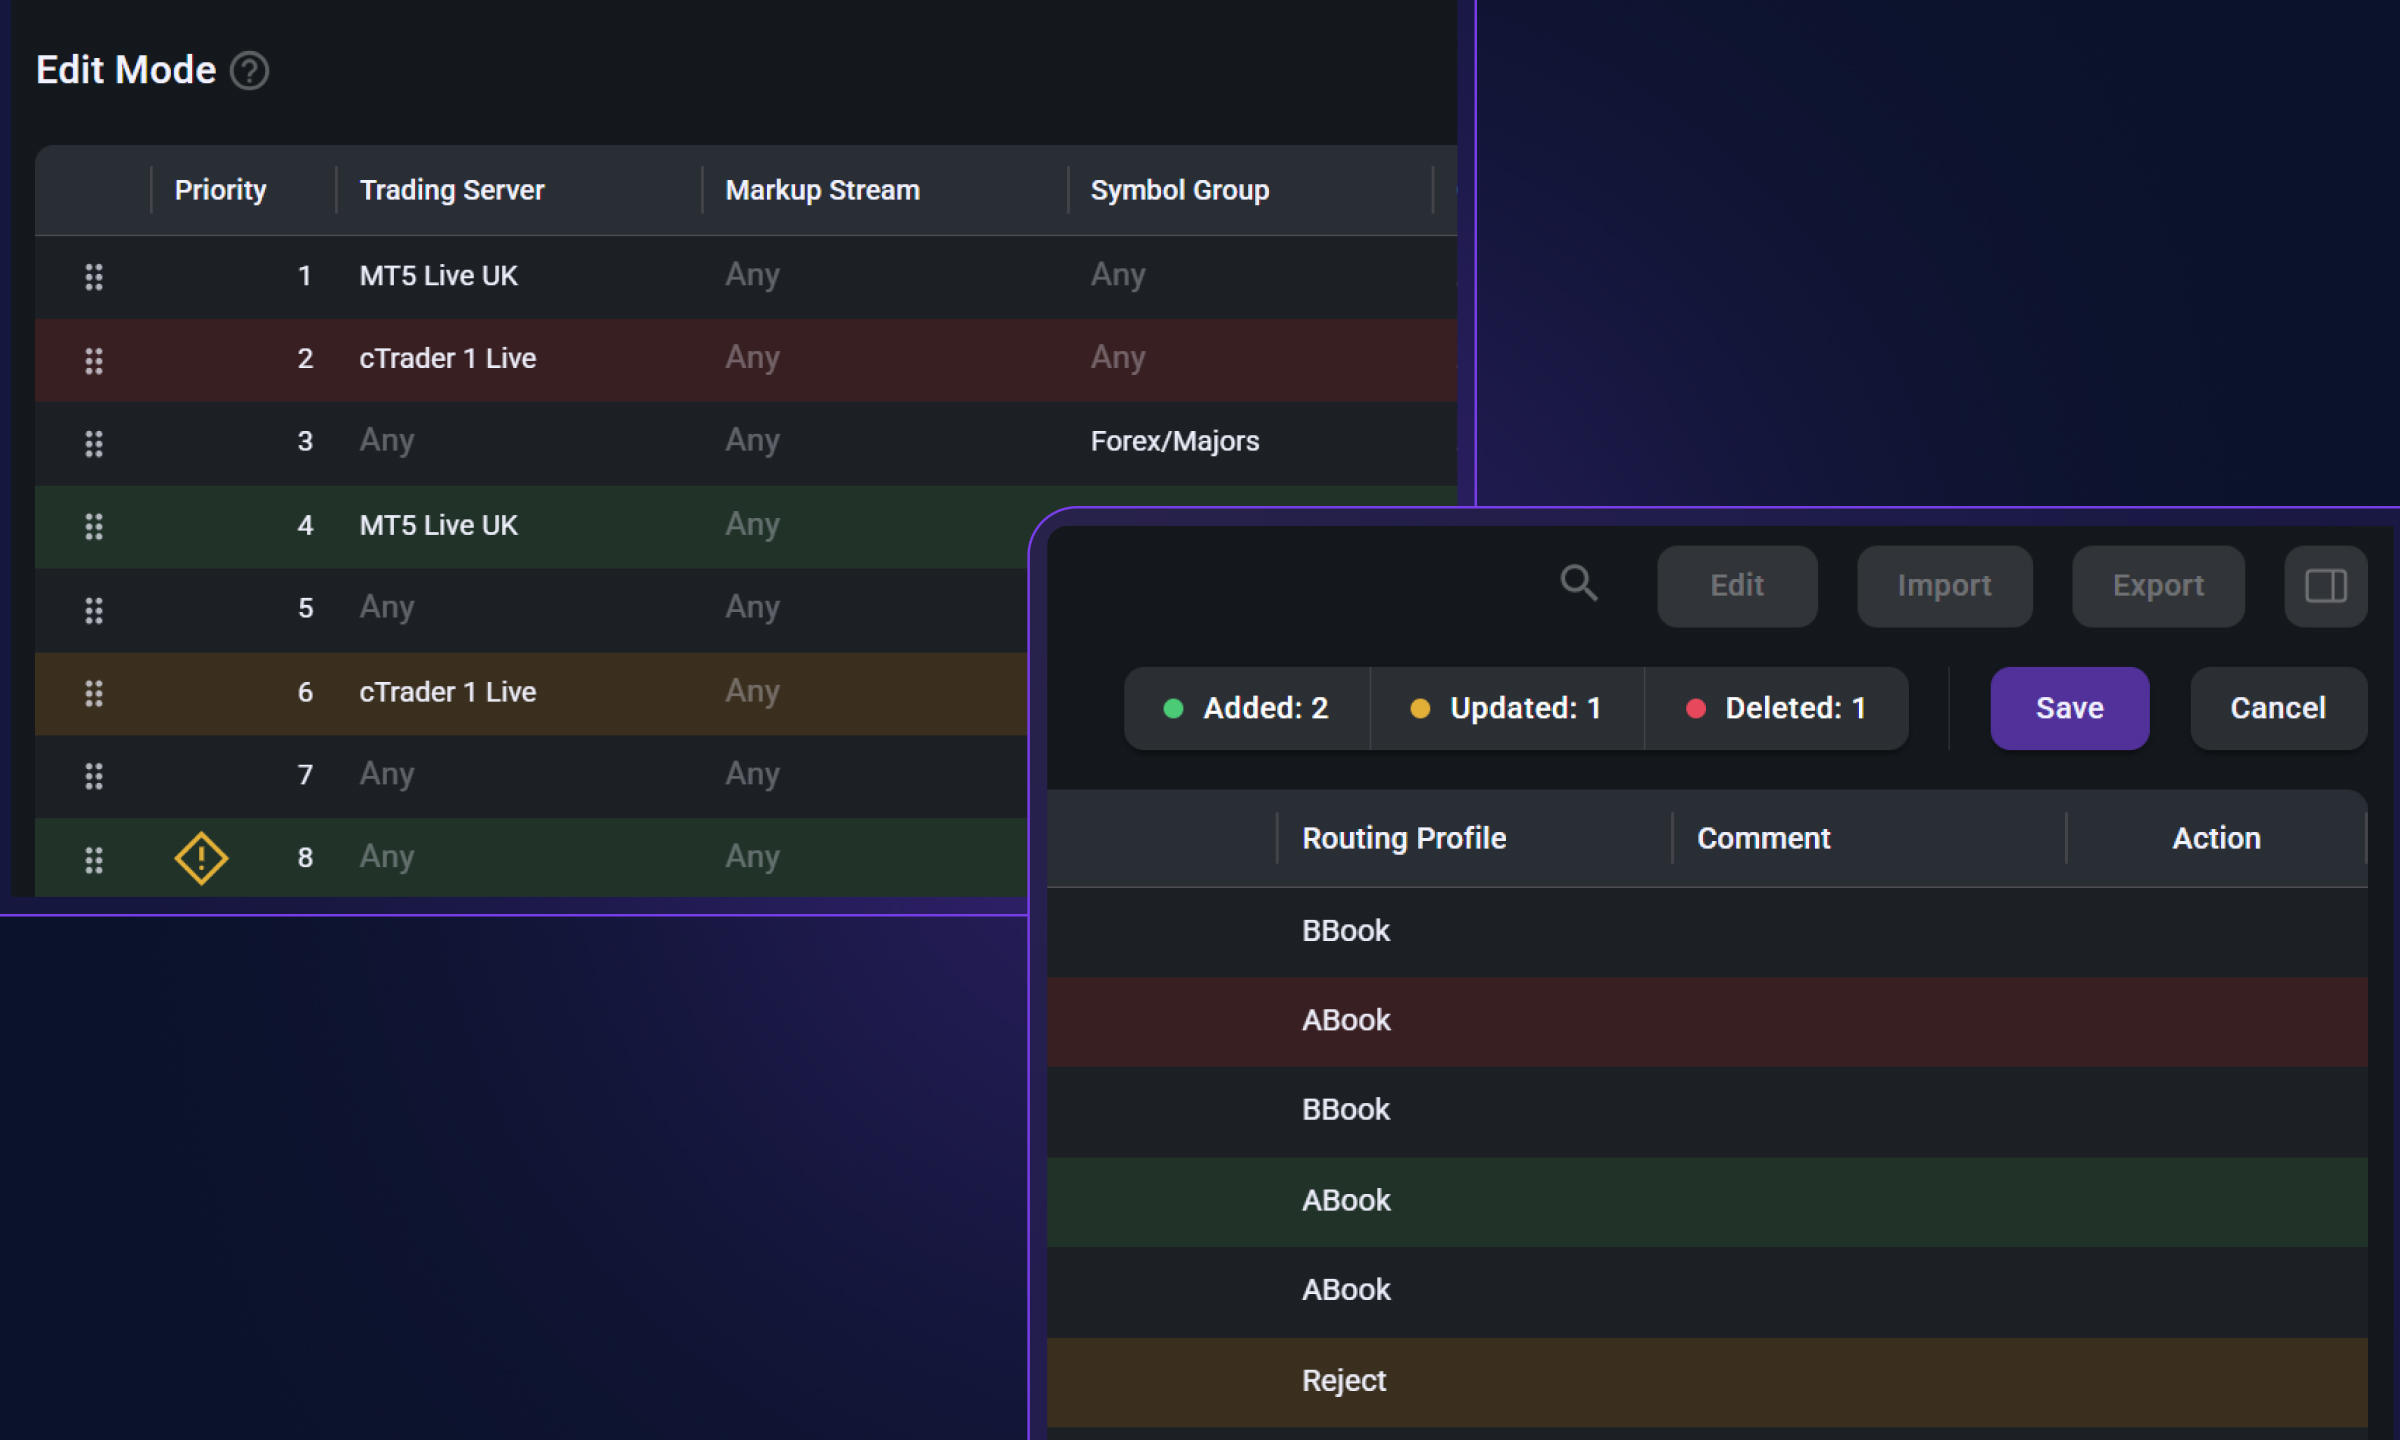
Task: Click the Routing Profile column header
Action: [1403, 838]
